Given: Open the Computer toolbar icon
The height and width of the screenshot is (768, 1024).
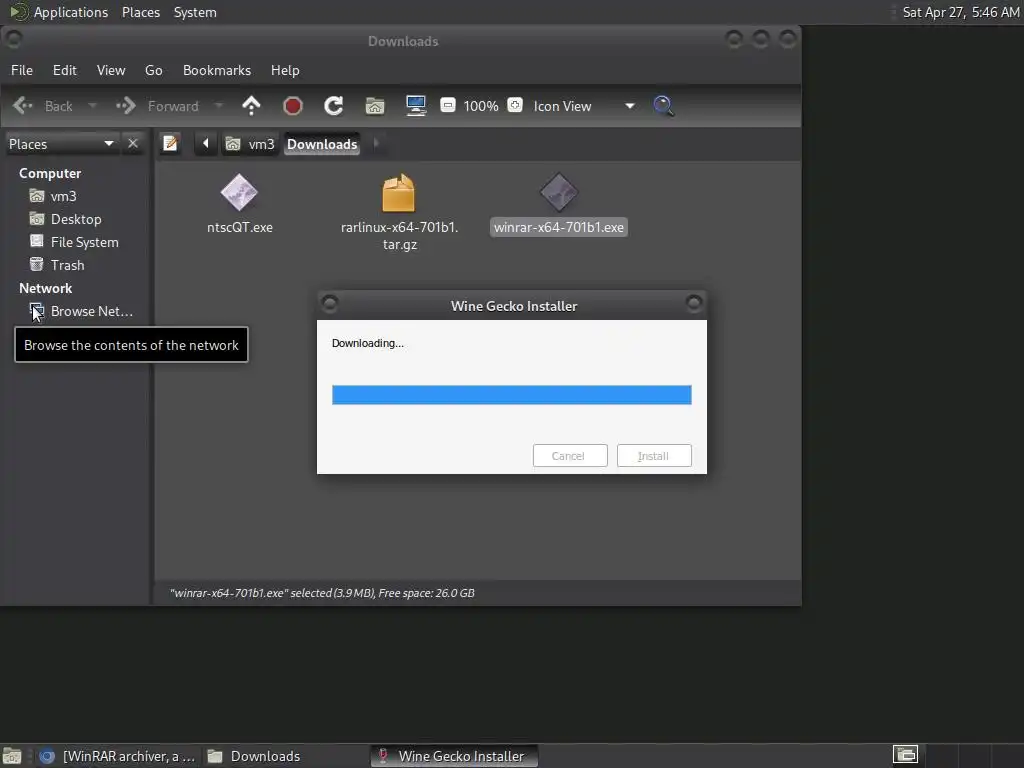Looking at the screenshot, I should tap(416, 106).
